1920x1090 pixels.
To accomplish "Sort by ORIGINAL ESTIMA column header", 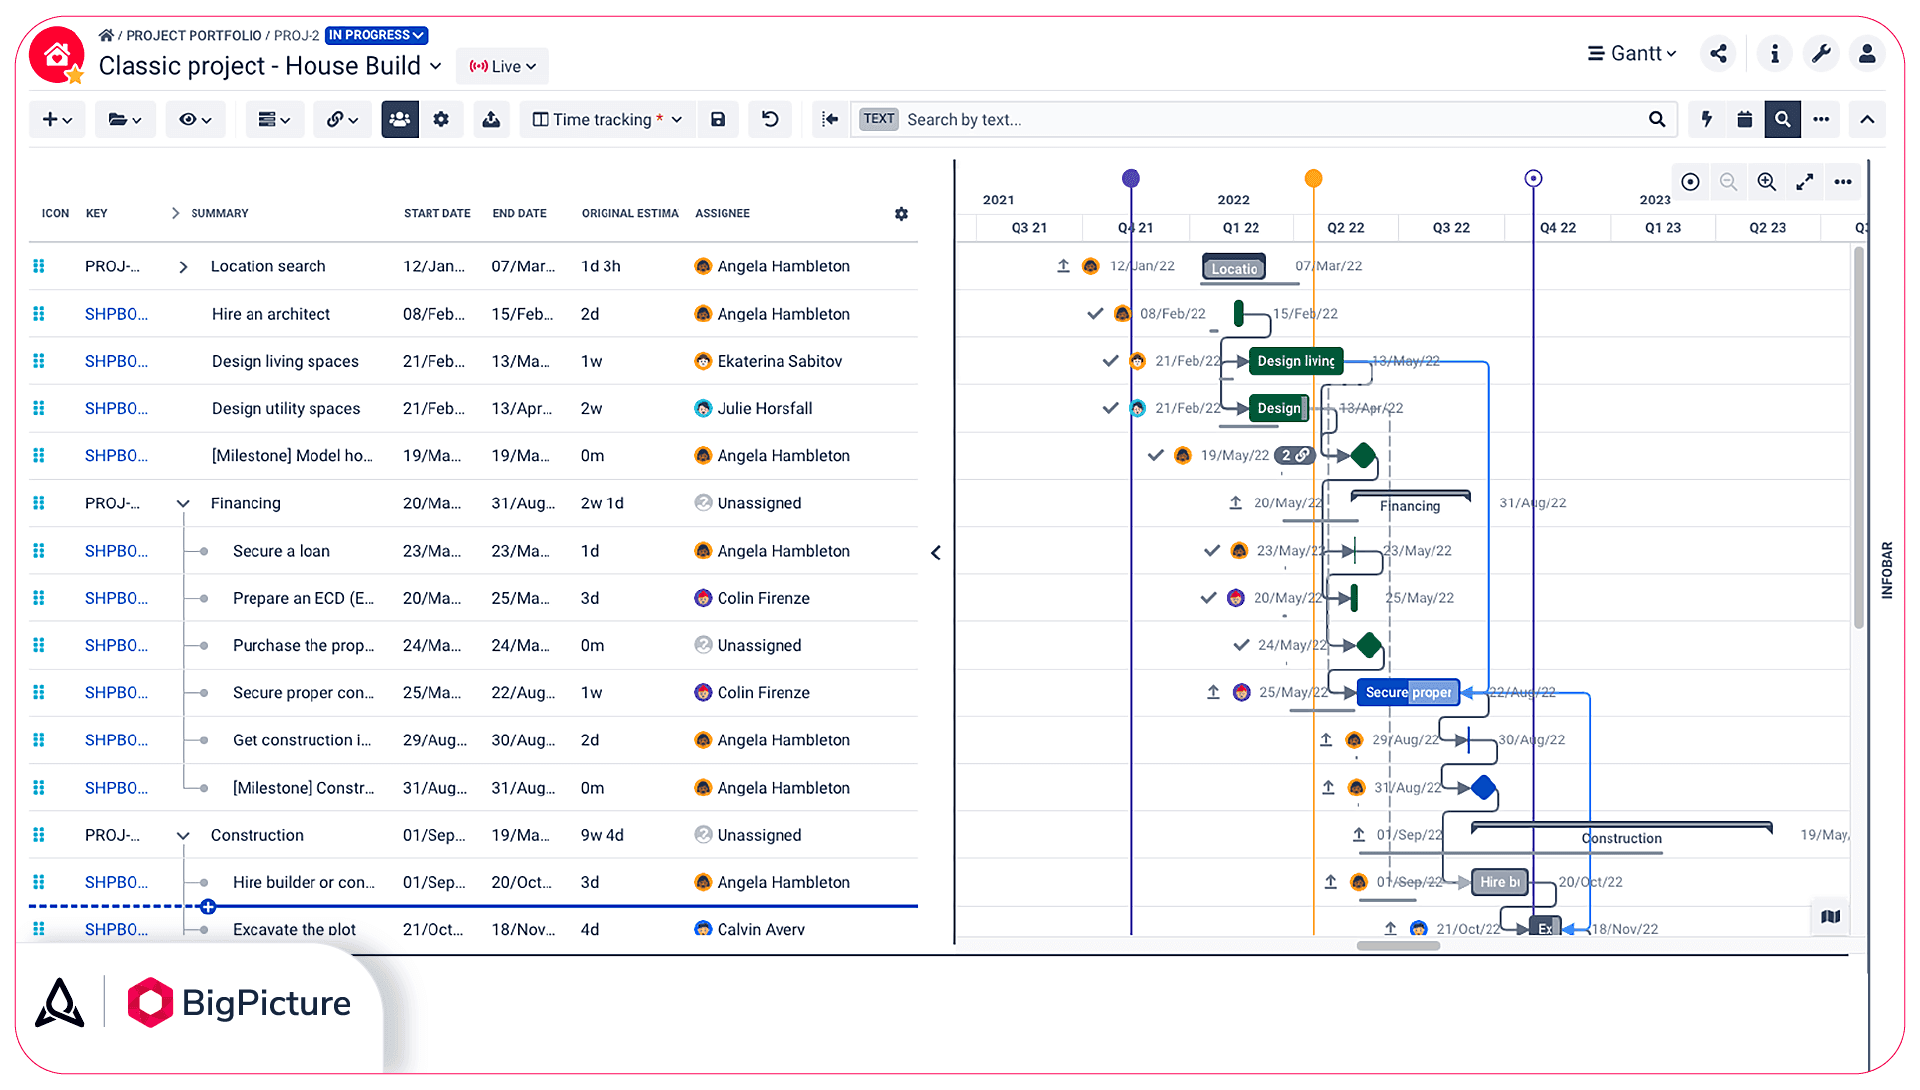I will coord(630,213).
